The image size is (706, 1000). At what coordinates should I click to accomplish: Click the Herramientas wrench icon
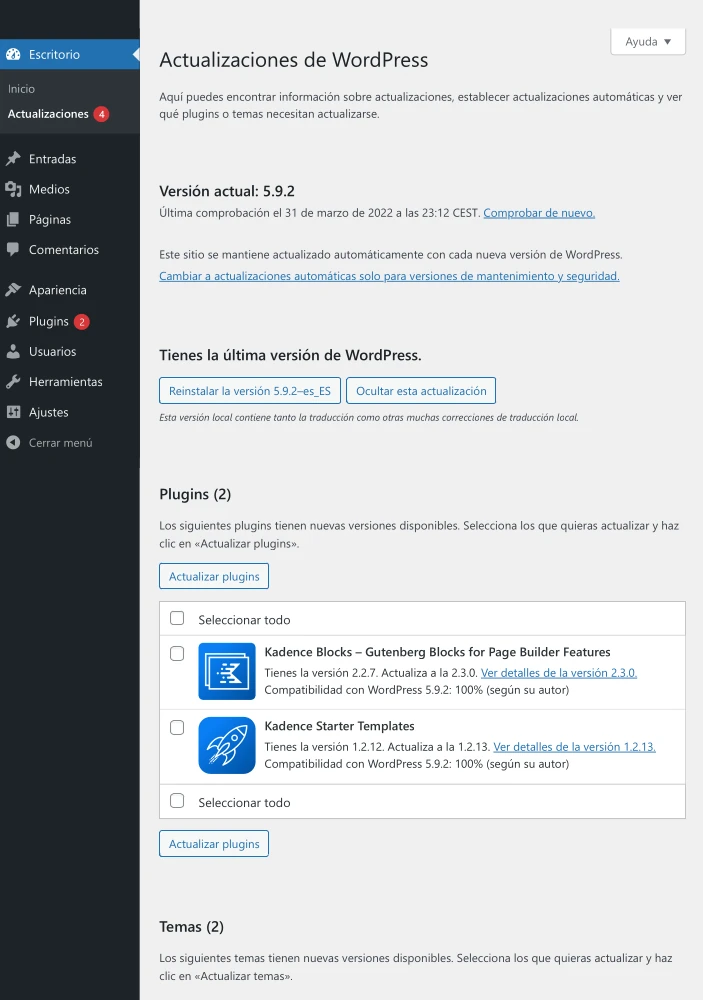click(13, 382)
